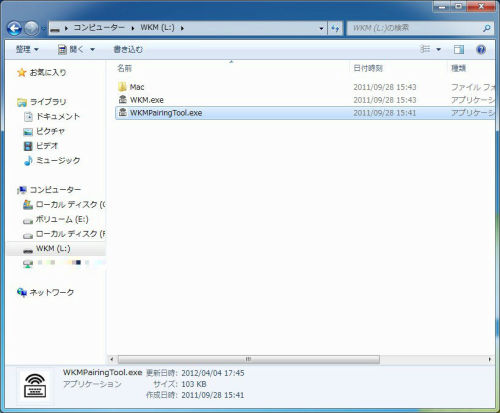Go back with the Back arrow button
Image resolution: width=500 pixels, height=413 pixels.
(14, 28)
